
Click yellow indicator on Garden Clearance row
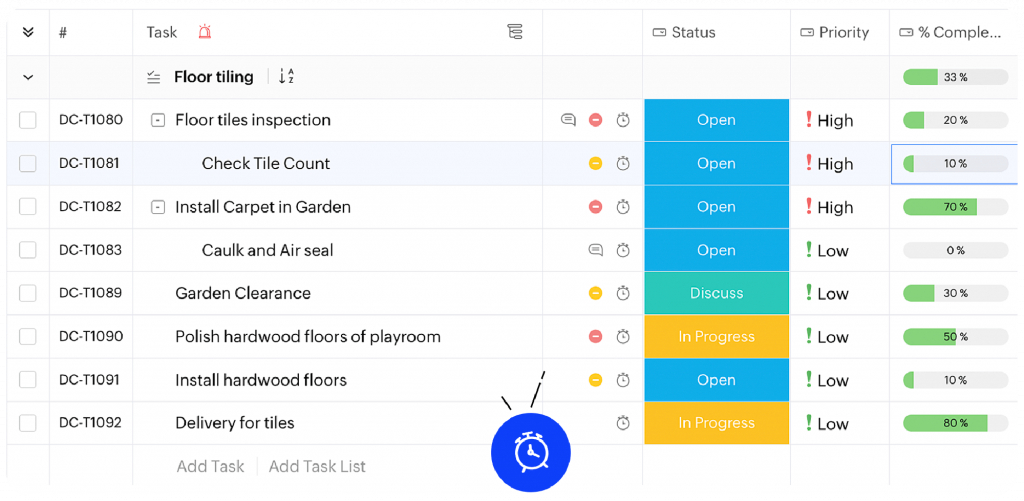[595, 293]
